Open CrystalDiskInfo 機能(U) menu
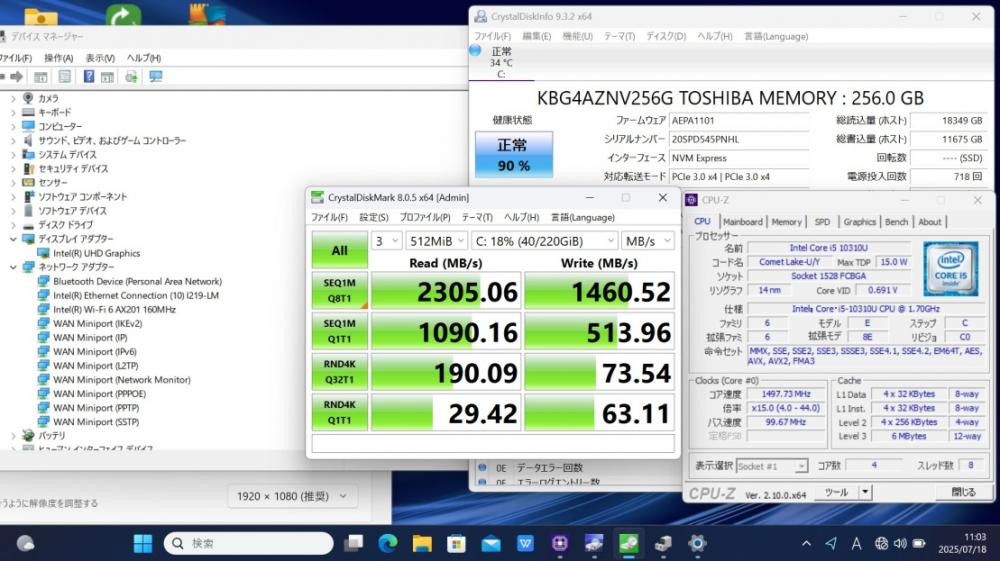1000x561 pixels. (x=577, y=36)
